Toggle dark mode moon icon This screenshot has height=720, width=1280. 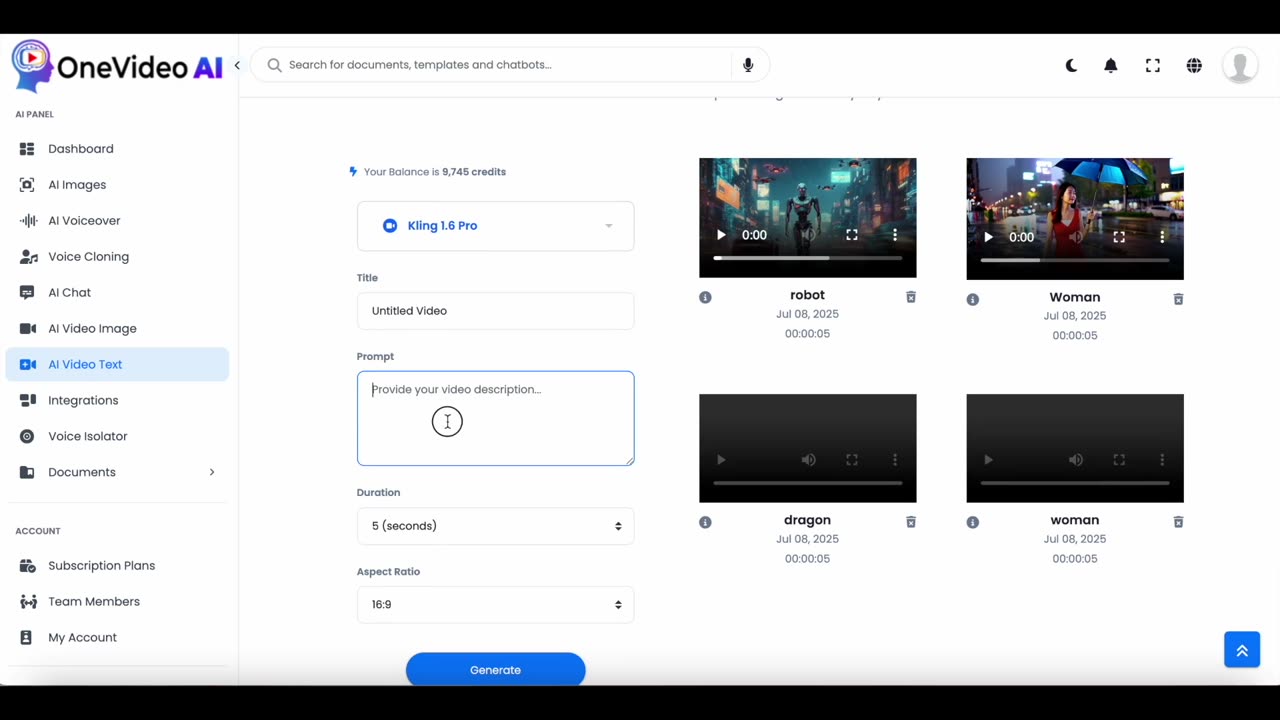1071,65
